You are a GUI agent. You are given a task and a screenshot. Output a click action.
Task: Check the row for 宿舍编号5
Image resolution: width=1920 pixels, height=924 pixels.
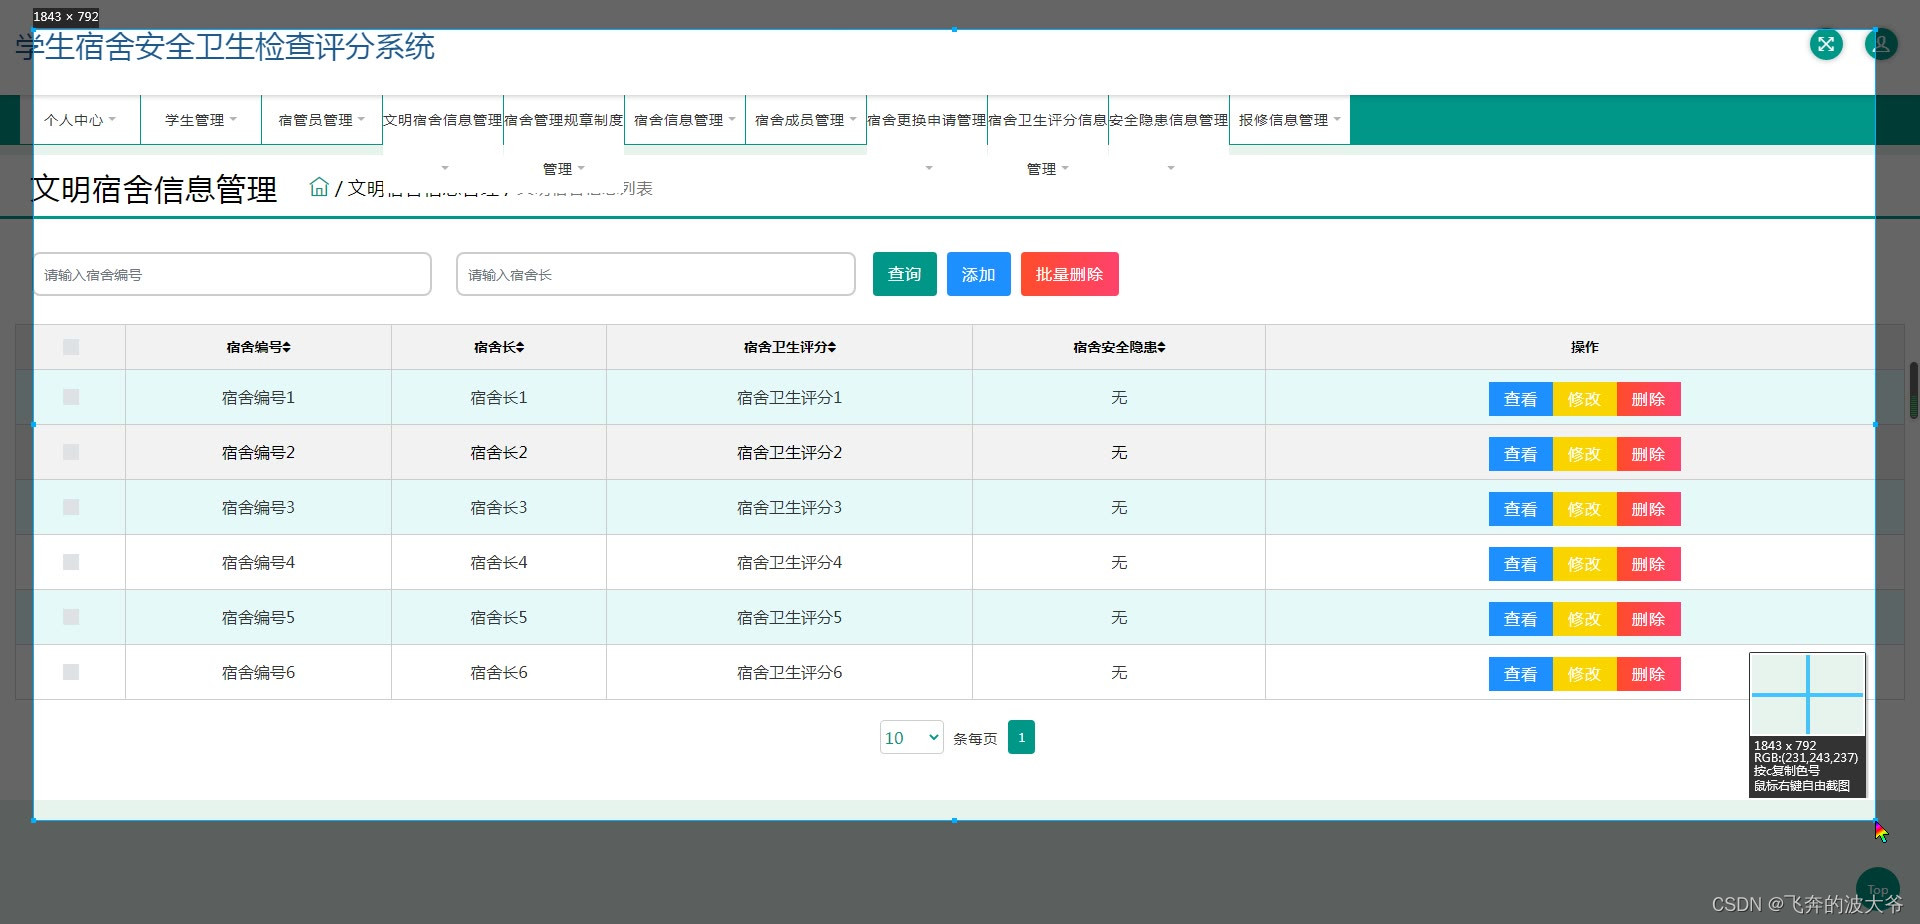(71, 617)
